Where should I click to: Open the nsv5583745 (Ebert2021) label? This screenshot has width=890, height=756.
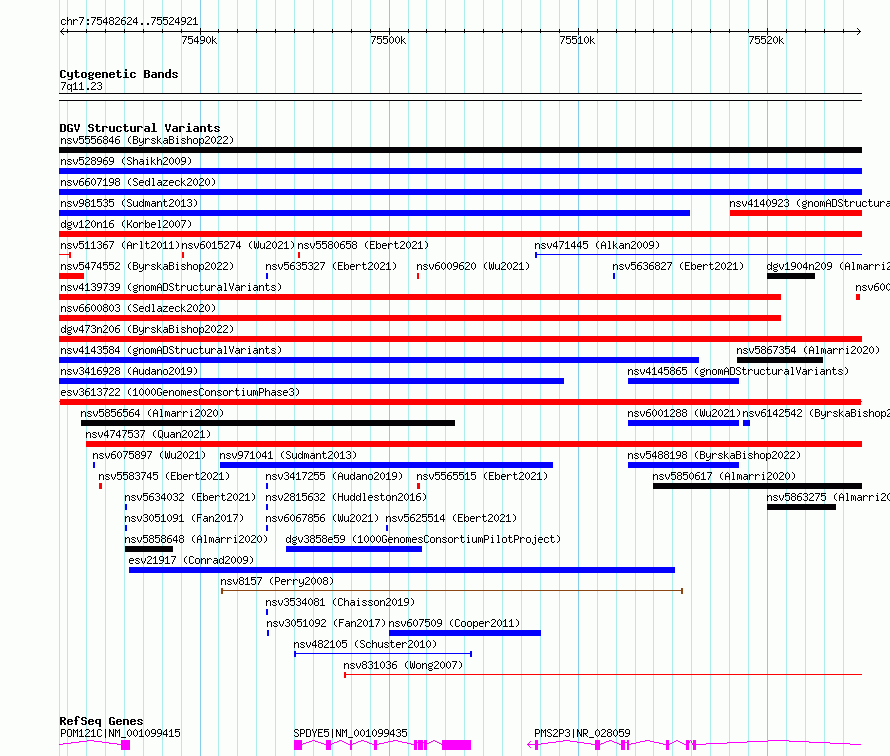pos(164,476)
